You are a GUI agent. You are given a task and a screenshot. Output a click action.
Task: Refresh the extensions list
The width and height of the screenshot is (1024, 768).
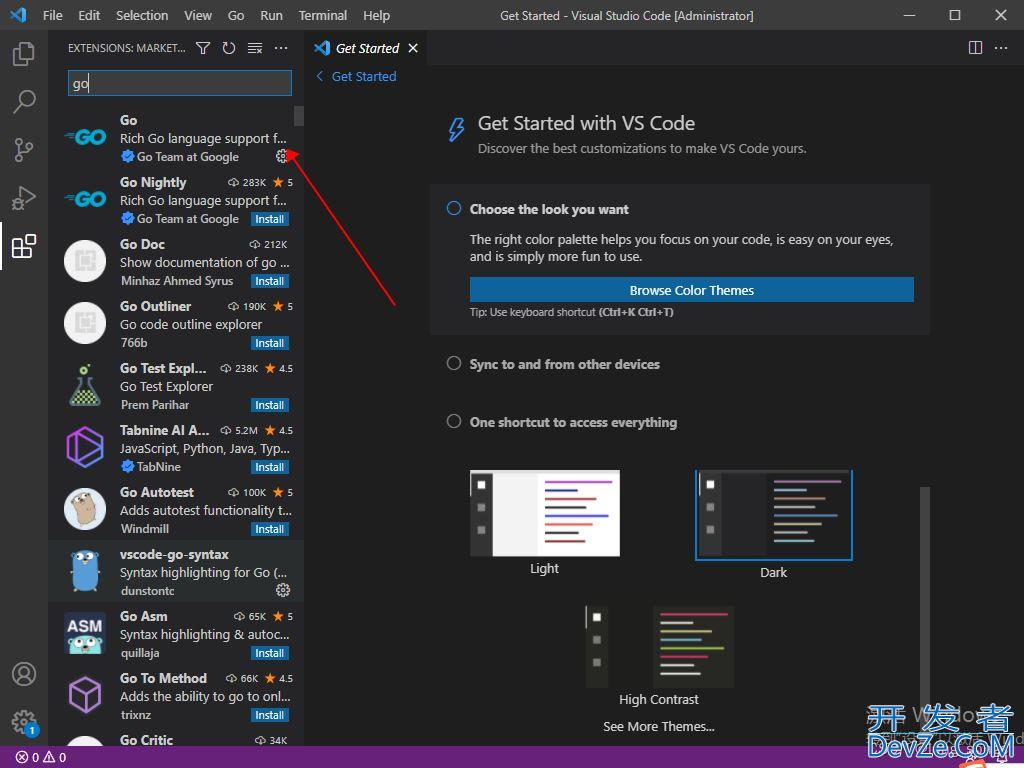[229, 48]
